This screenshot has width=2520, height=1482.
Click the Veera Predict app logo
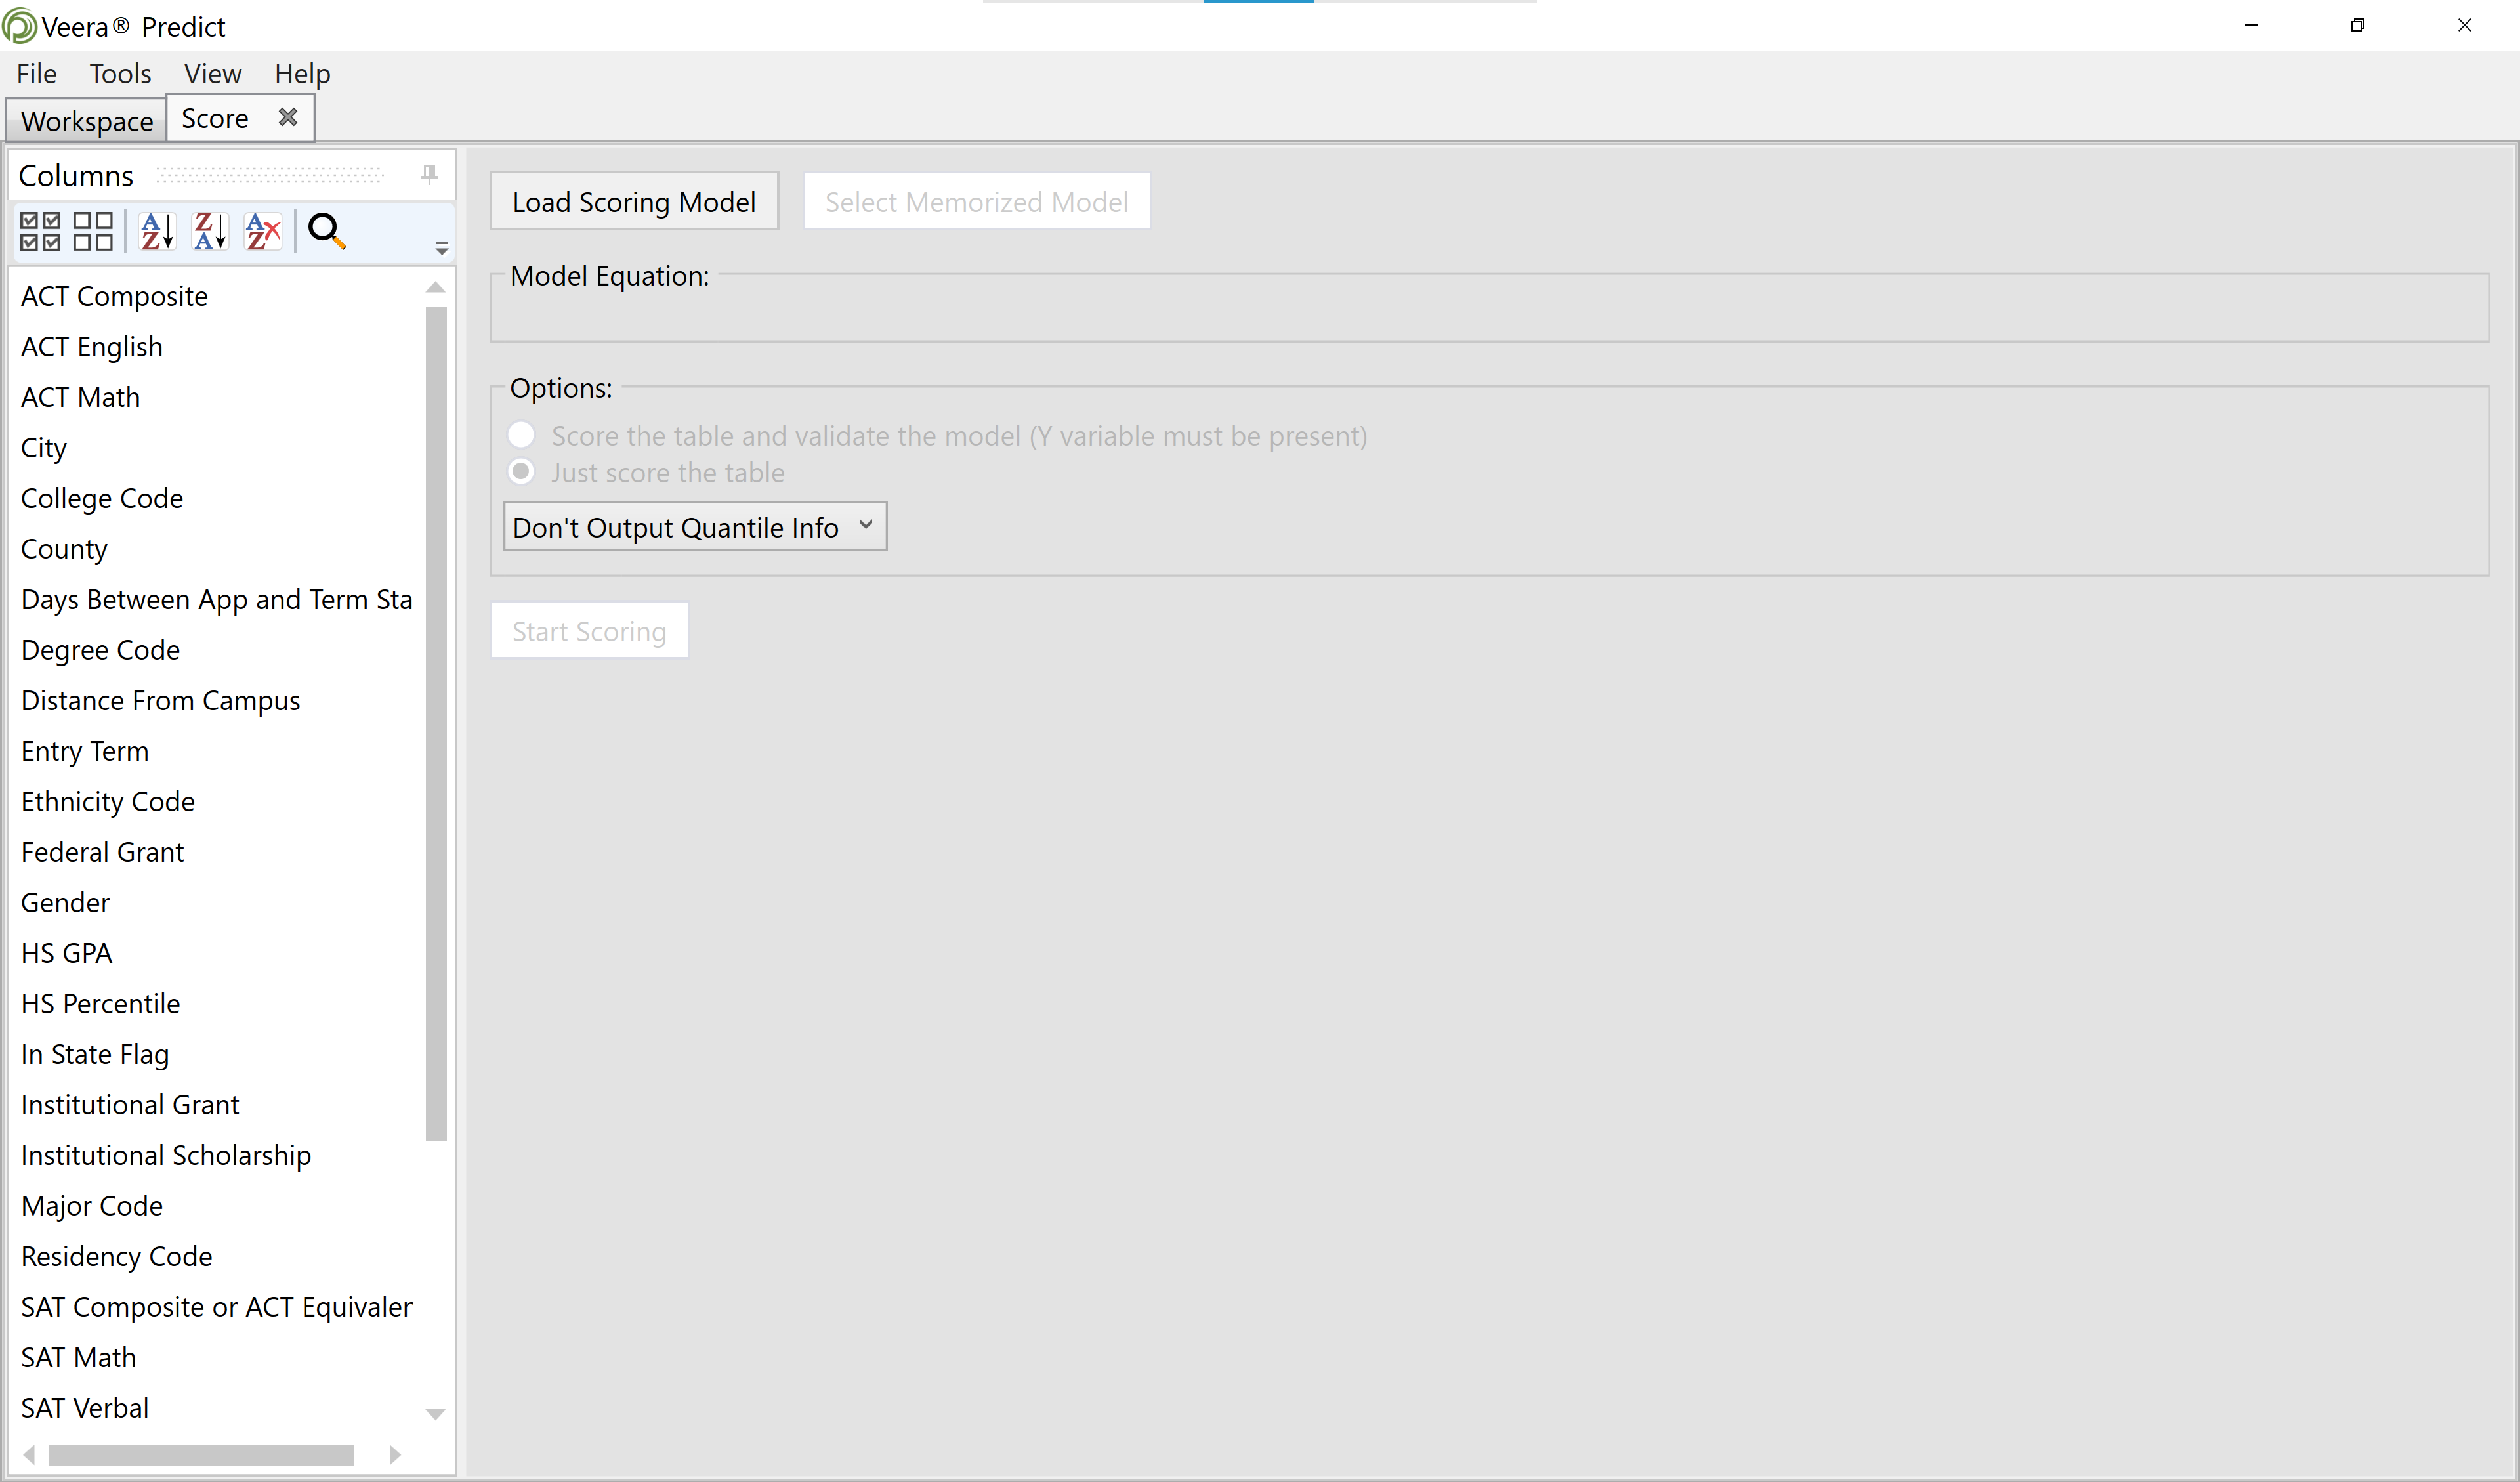point(19,26)
